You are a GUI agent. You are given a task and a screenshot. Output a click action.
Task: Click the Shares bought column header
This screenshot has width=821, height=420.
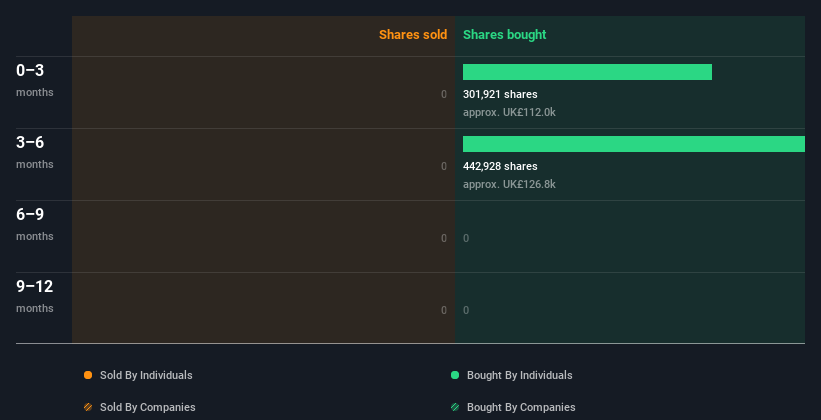tap(504, 35)
